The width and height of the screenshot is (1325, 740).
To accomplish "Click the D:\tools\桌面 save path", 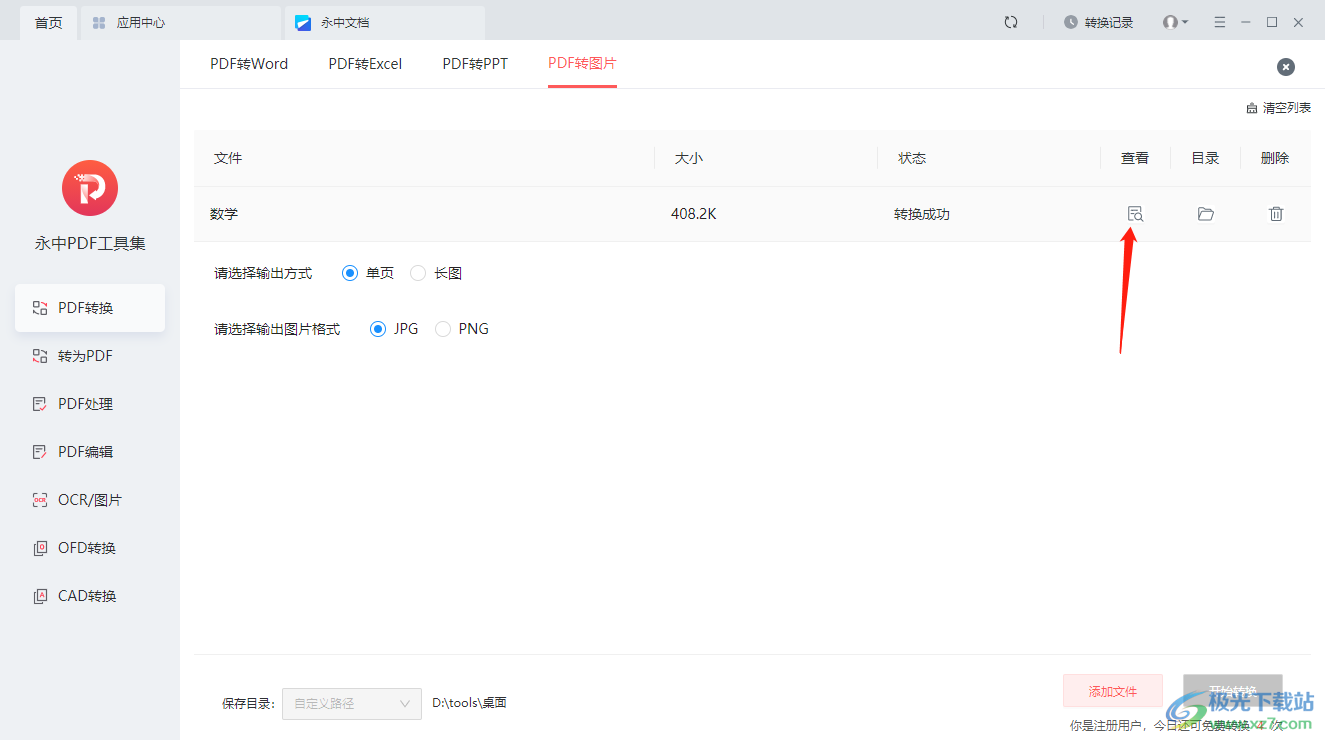I will (469, 703).
